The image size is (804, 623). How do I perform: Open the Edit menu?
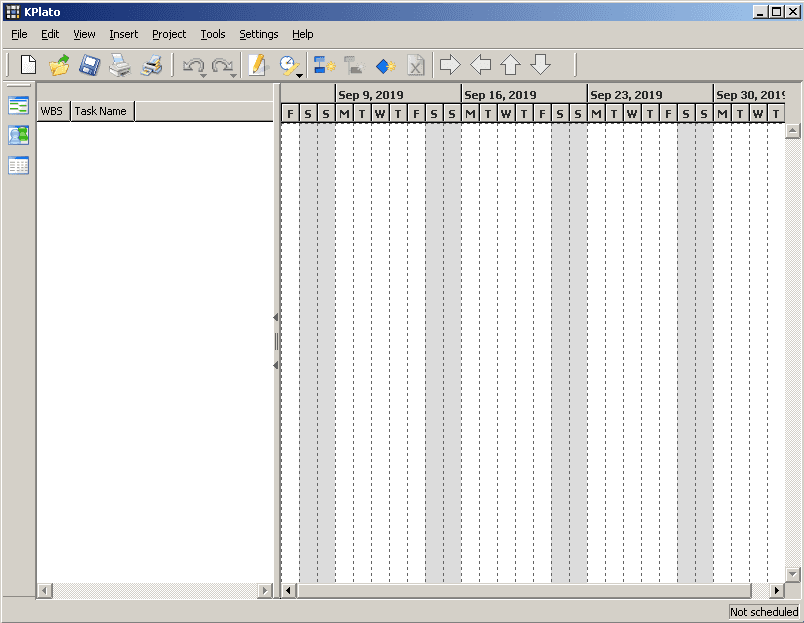[50, 34]
